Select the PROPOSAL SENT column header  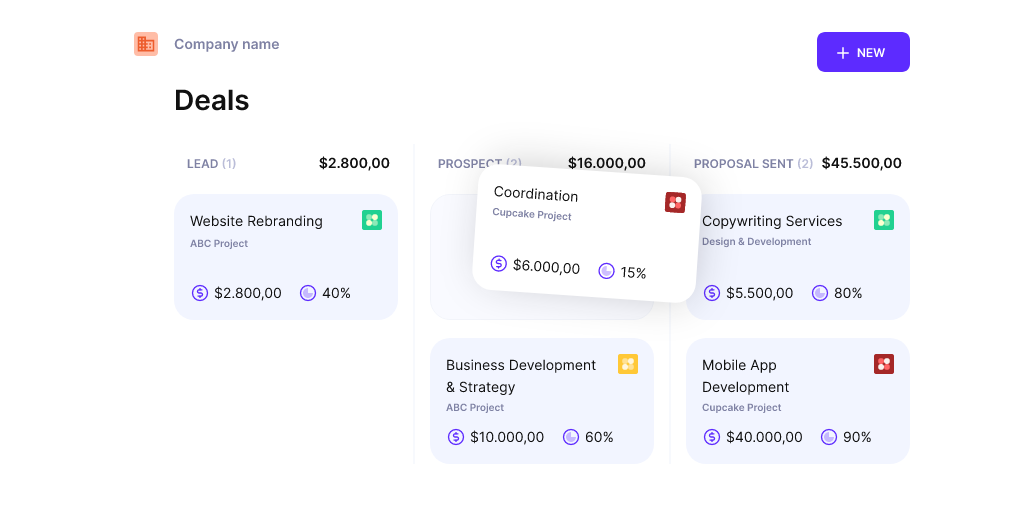click(743, 164)
